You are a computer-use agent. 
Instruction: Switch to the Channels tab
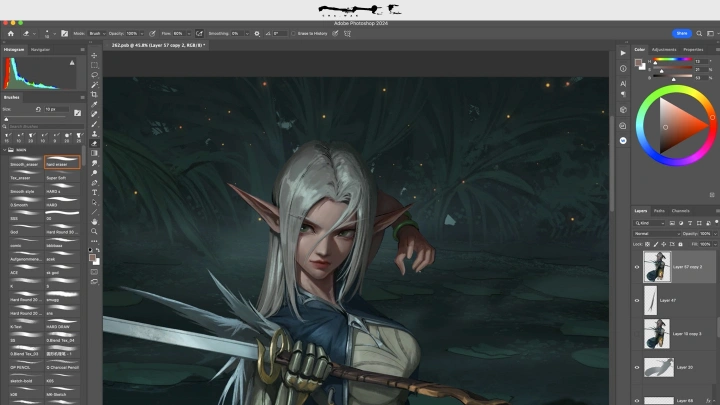tap(681, 211)
